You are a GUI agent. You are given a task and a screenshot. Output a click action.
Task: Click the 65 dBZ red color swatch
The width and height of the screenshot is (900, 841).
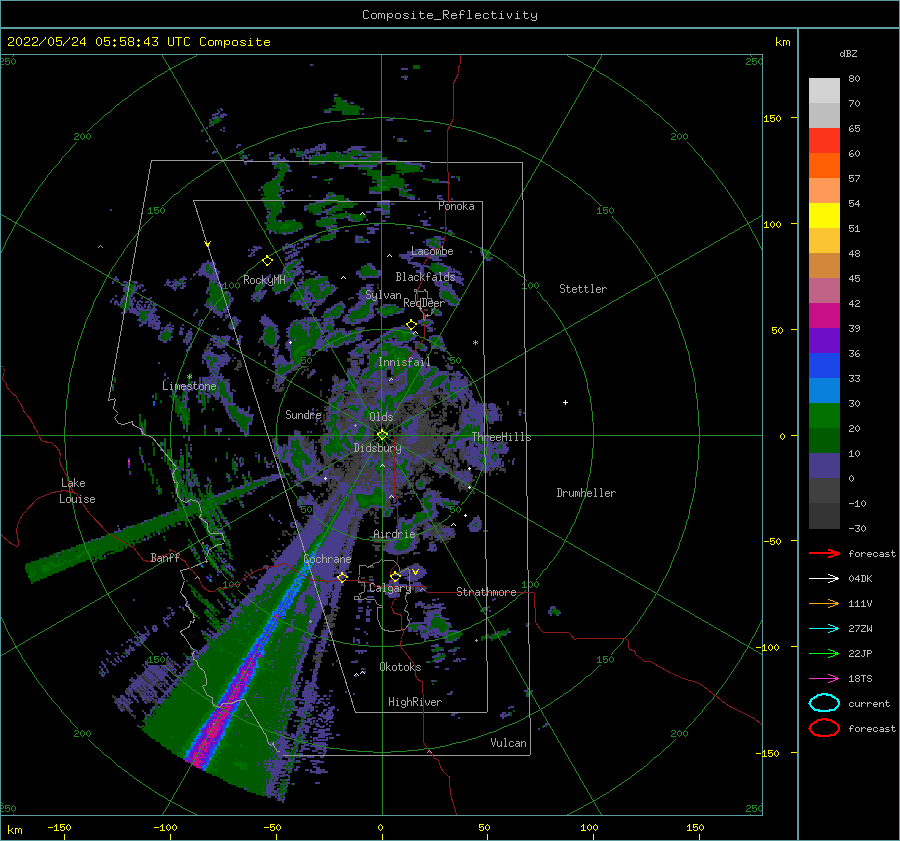click(x=824, y=140)
